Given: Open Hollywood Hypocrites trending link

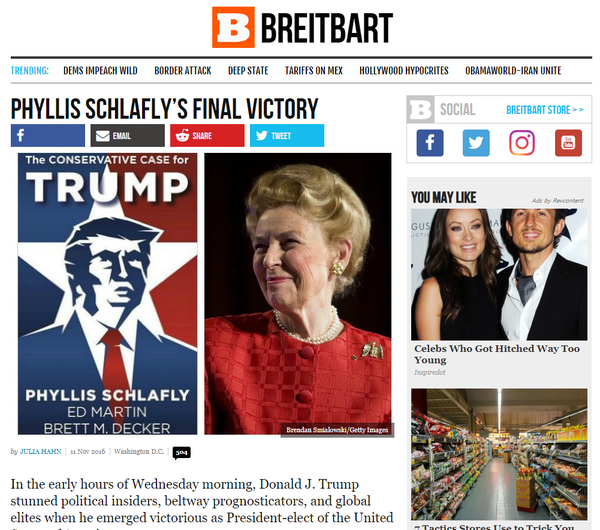Looking at the screenshot, I should coord(404,71).
